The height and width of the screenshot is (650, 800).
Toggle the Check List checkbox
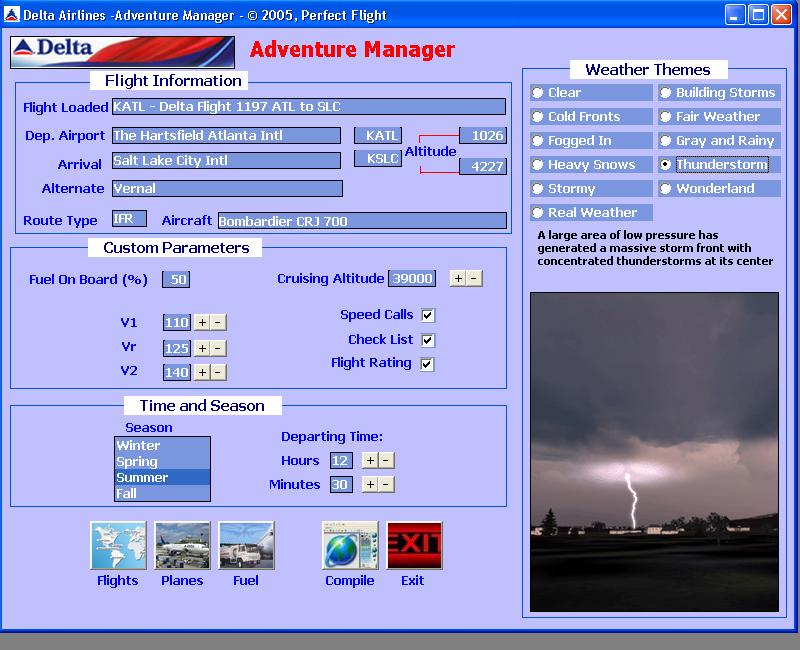[x=428, y=340]
